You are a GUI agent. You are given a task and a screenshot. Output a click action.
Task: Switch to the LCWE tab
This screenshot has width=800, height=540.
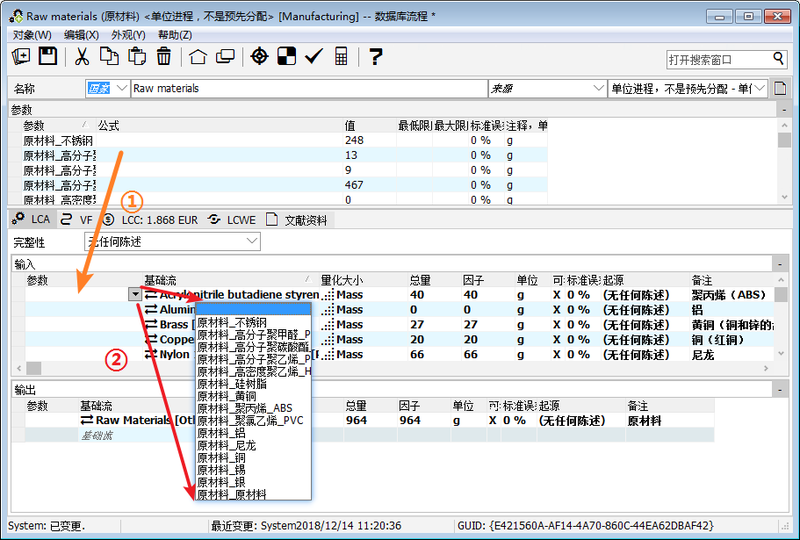[231, 219]
